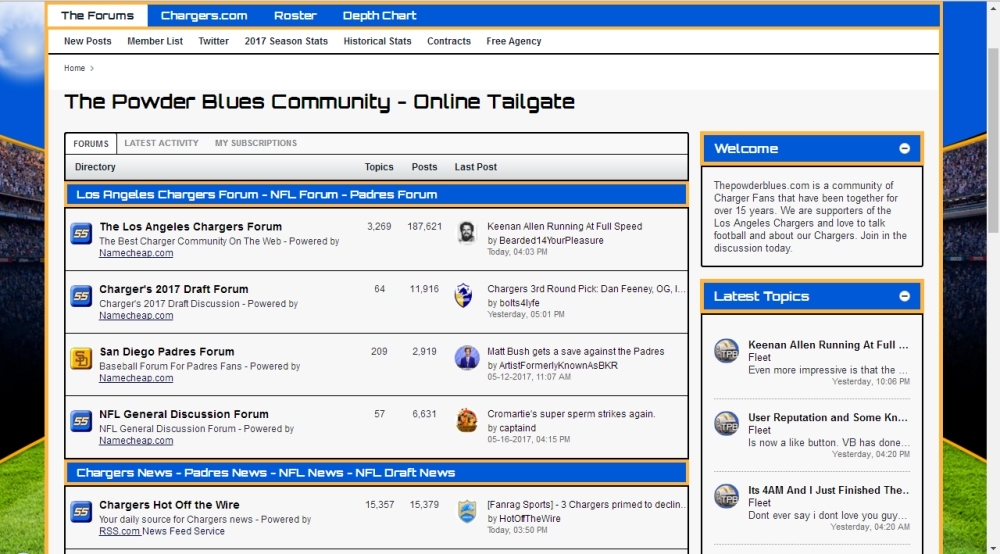Viewport: 1000px width, 554px height.
Task: Collapse the Welcome panel
Action: (x=904, y=149)
